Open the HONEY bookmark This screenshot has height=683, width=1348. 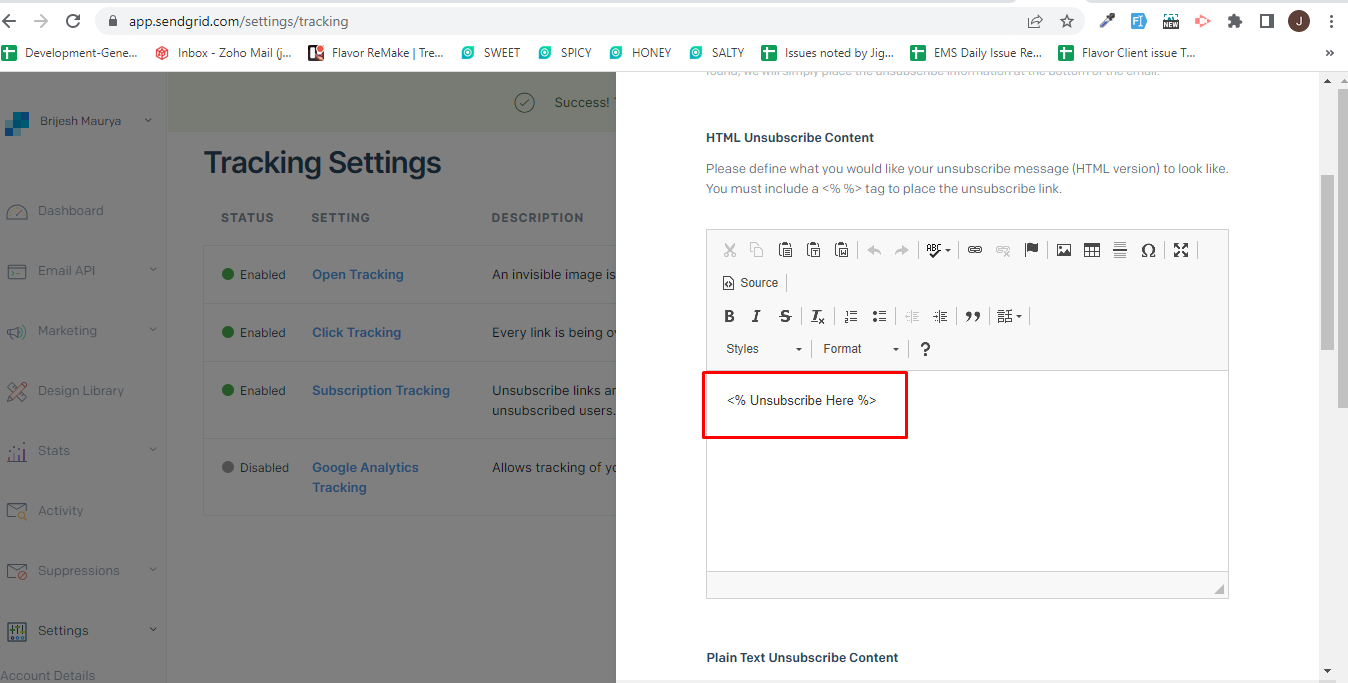tap(640, 53)
